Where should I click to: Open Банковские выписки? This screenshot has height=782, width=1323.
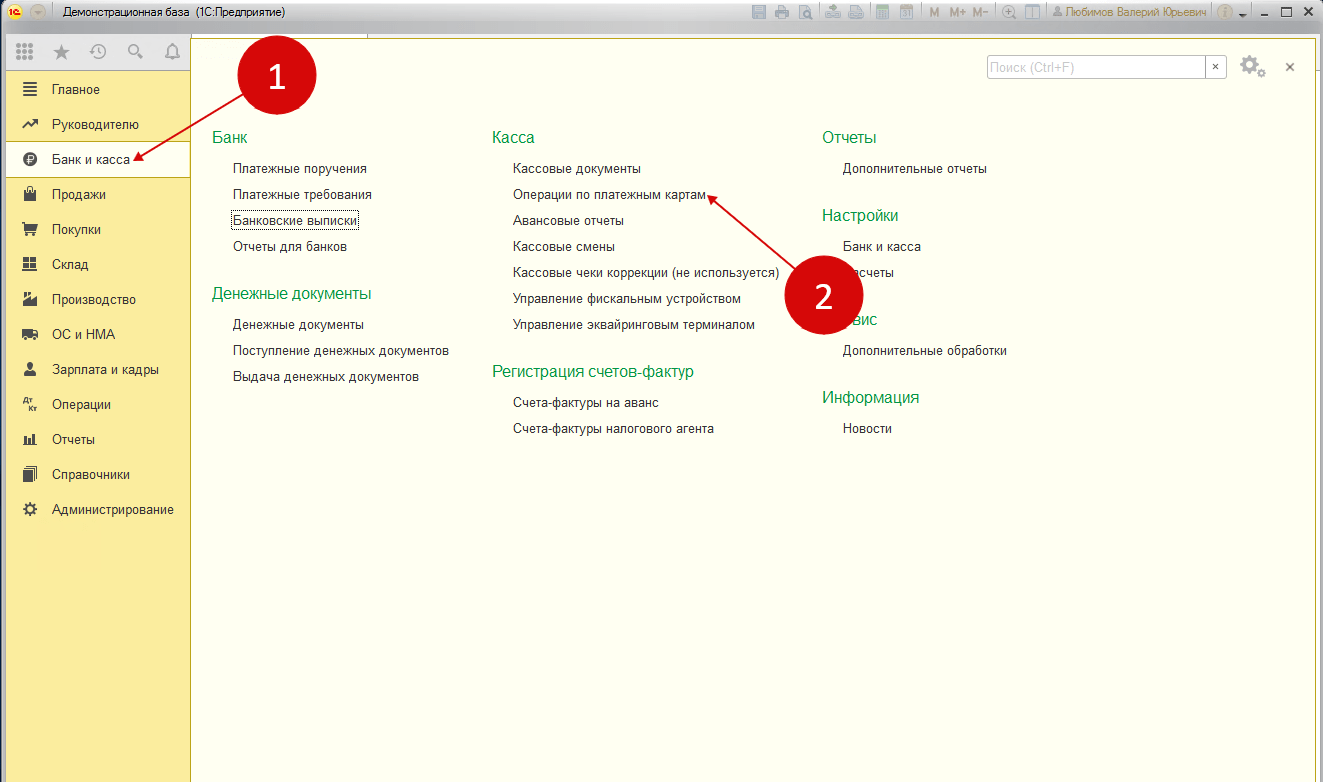tap(295, 221)
